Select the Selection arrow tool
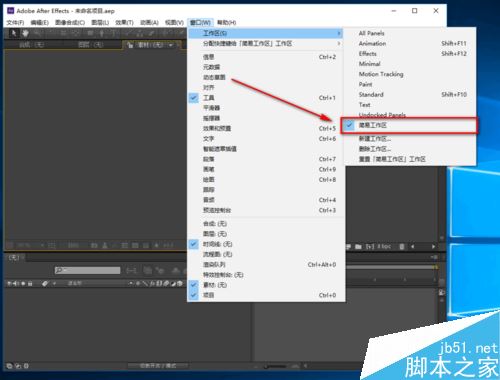The image size is (500, 380). 14,33
